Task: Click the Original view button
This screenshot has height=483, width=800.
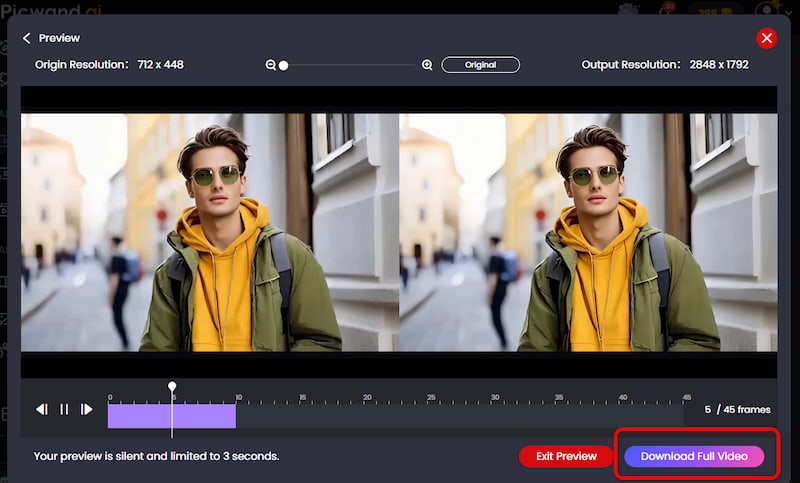Action: click(481, 65)
